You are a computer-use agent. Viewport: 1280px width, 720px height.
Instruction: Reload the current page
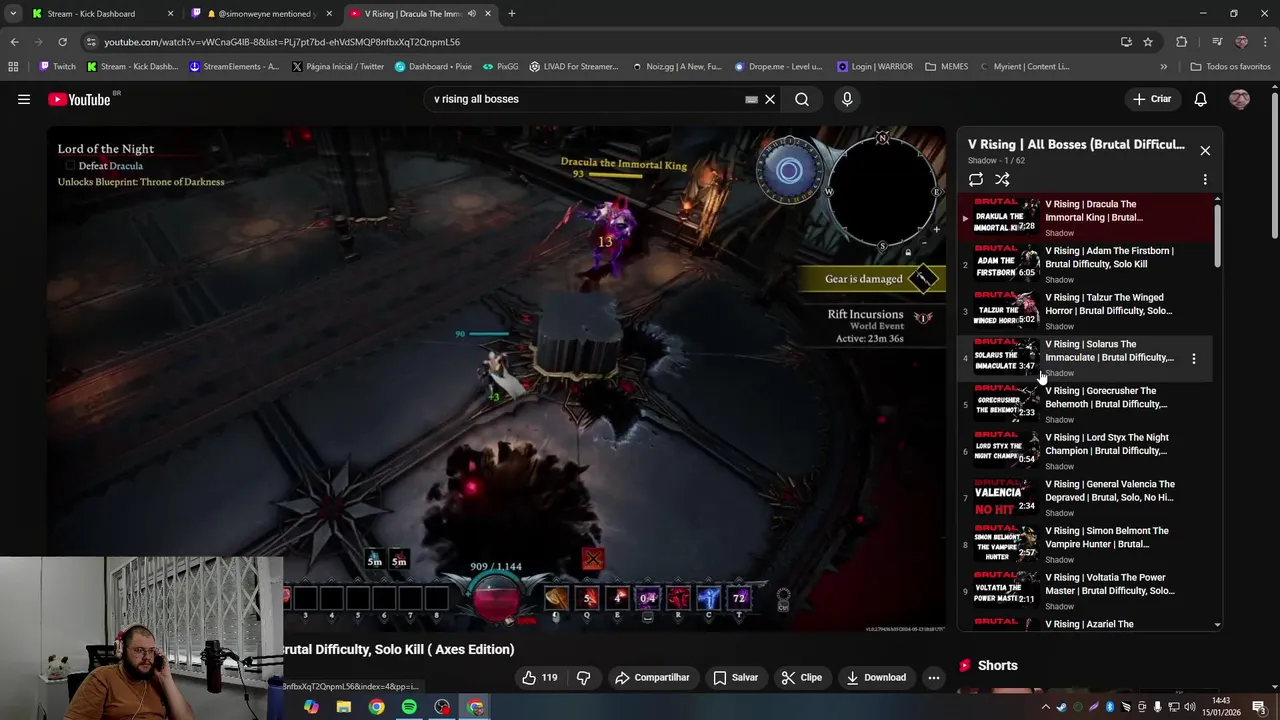[62, 42]
